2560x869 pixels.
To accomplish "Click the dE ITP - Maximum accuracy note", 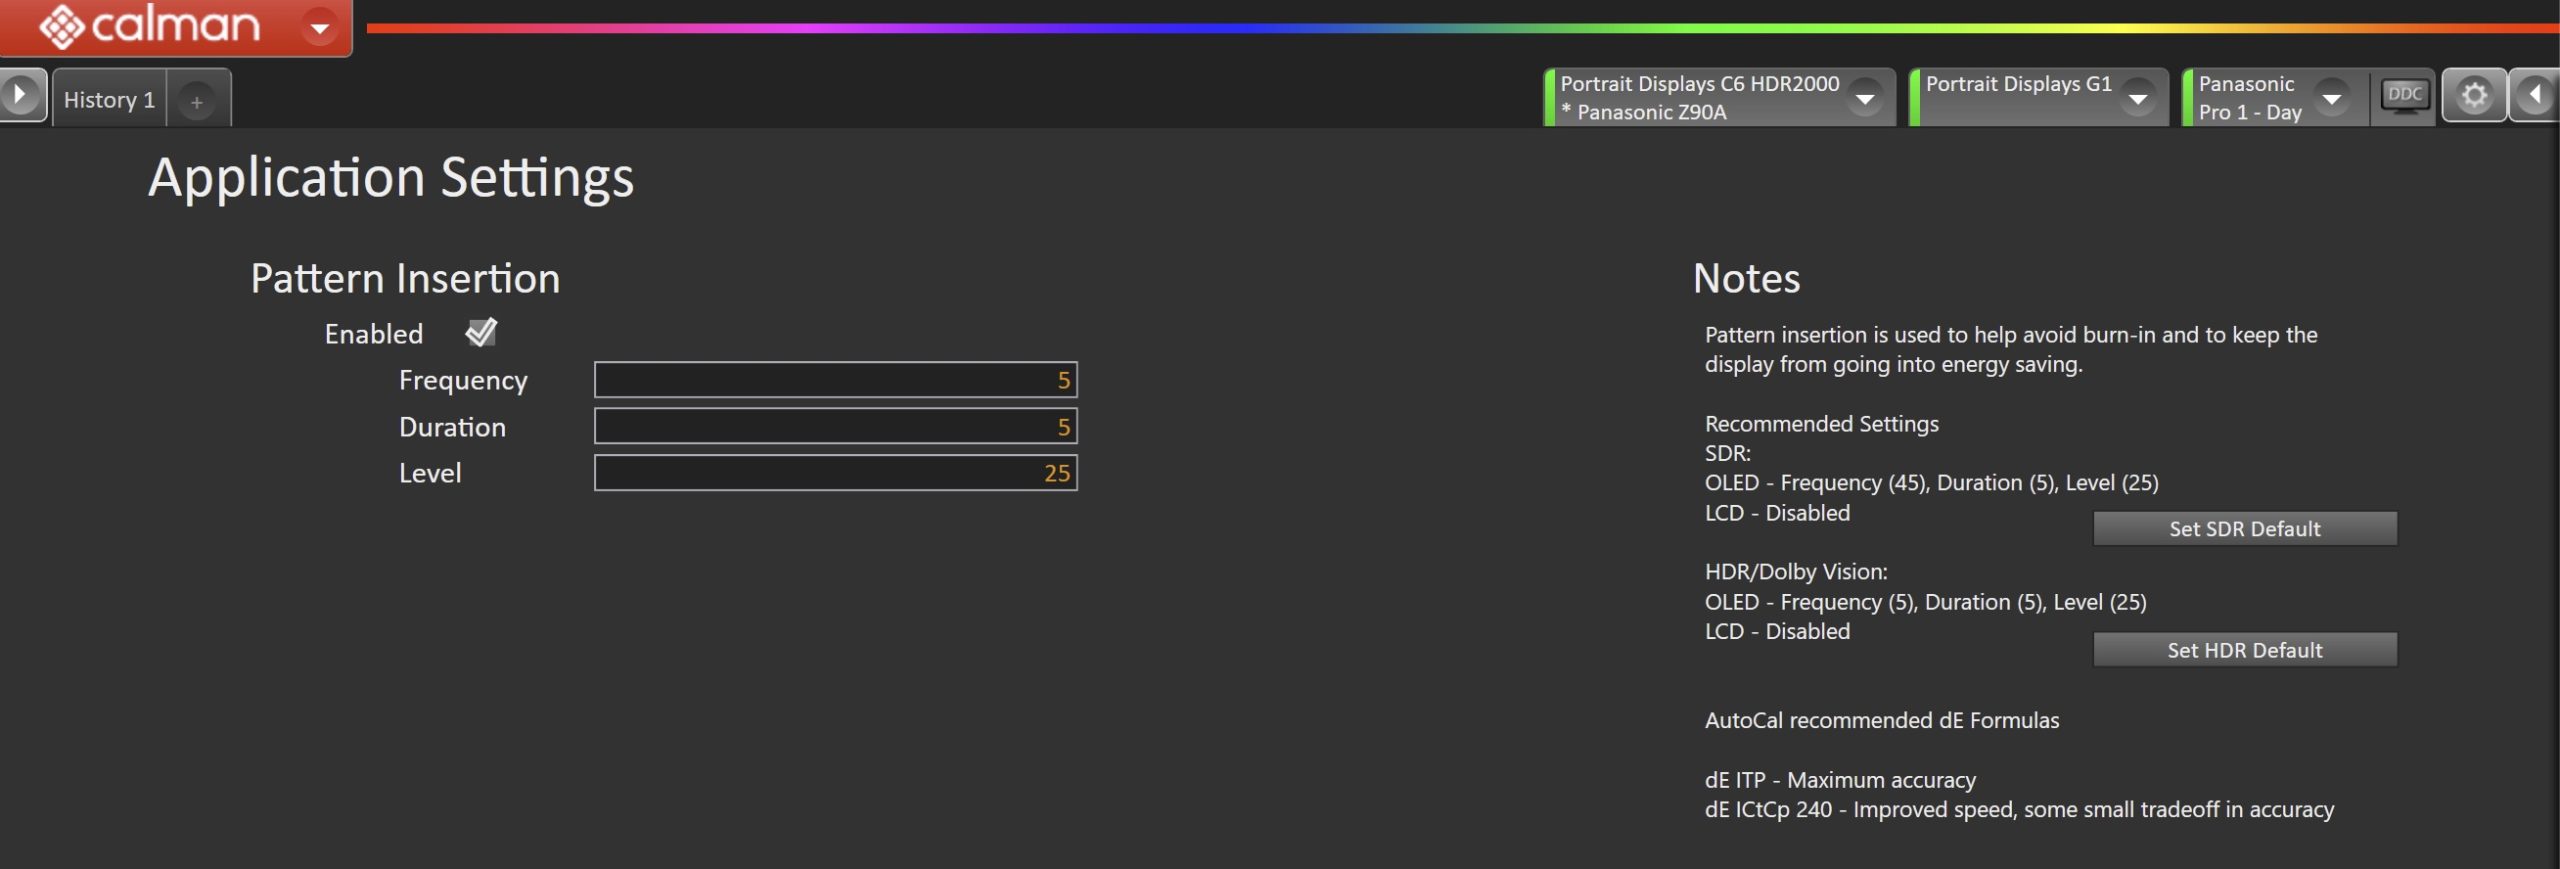I will (x=1840, y=780).
